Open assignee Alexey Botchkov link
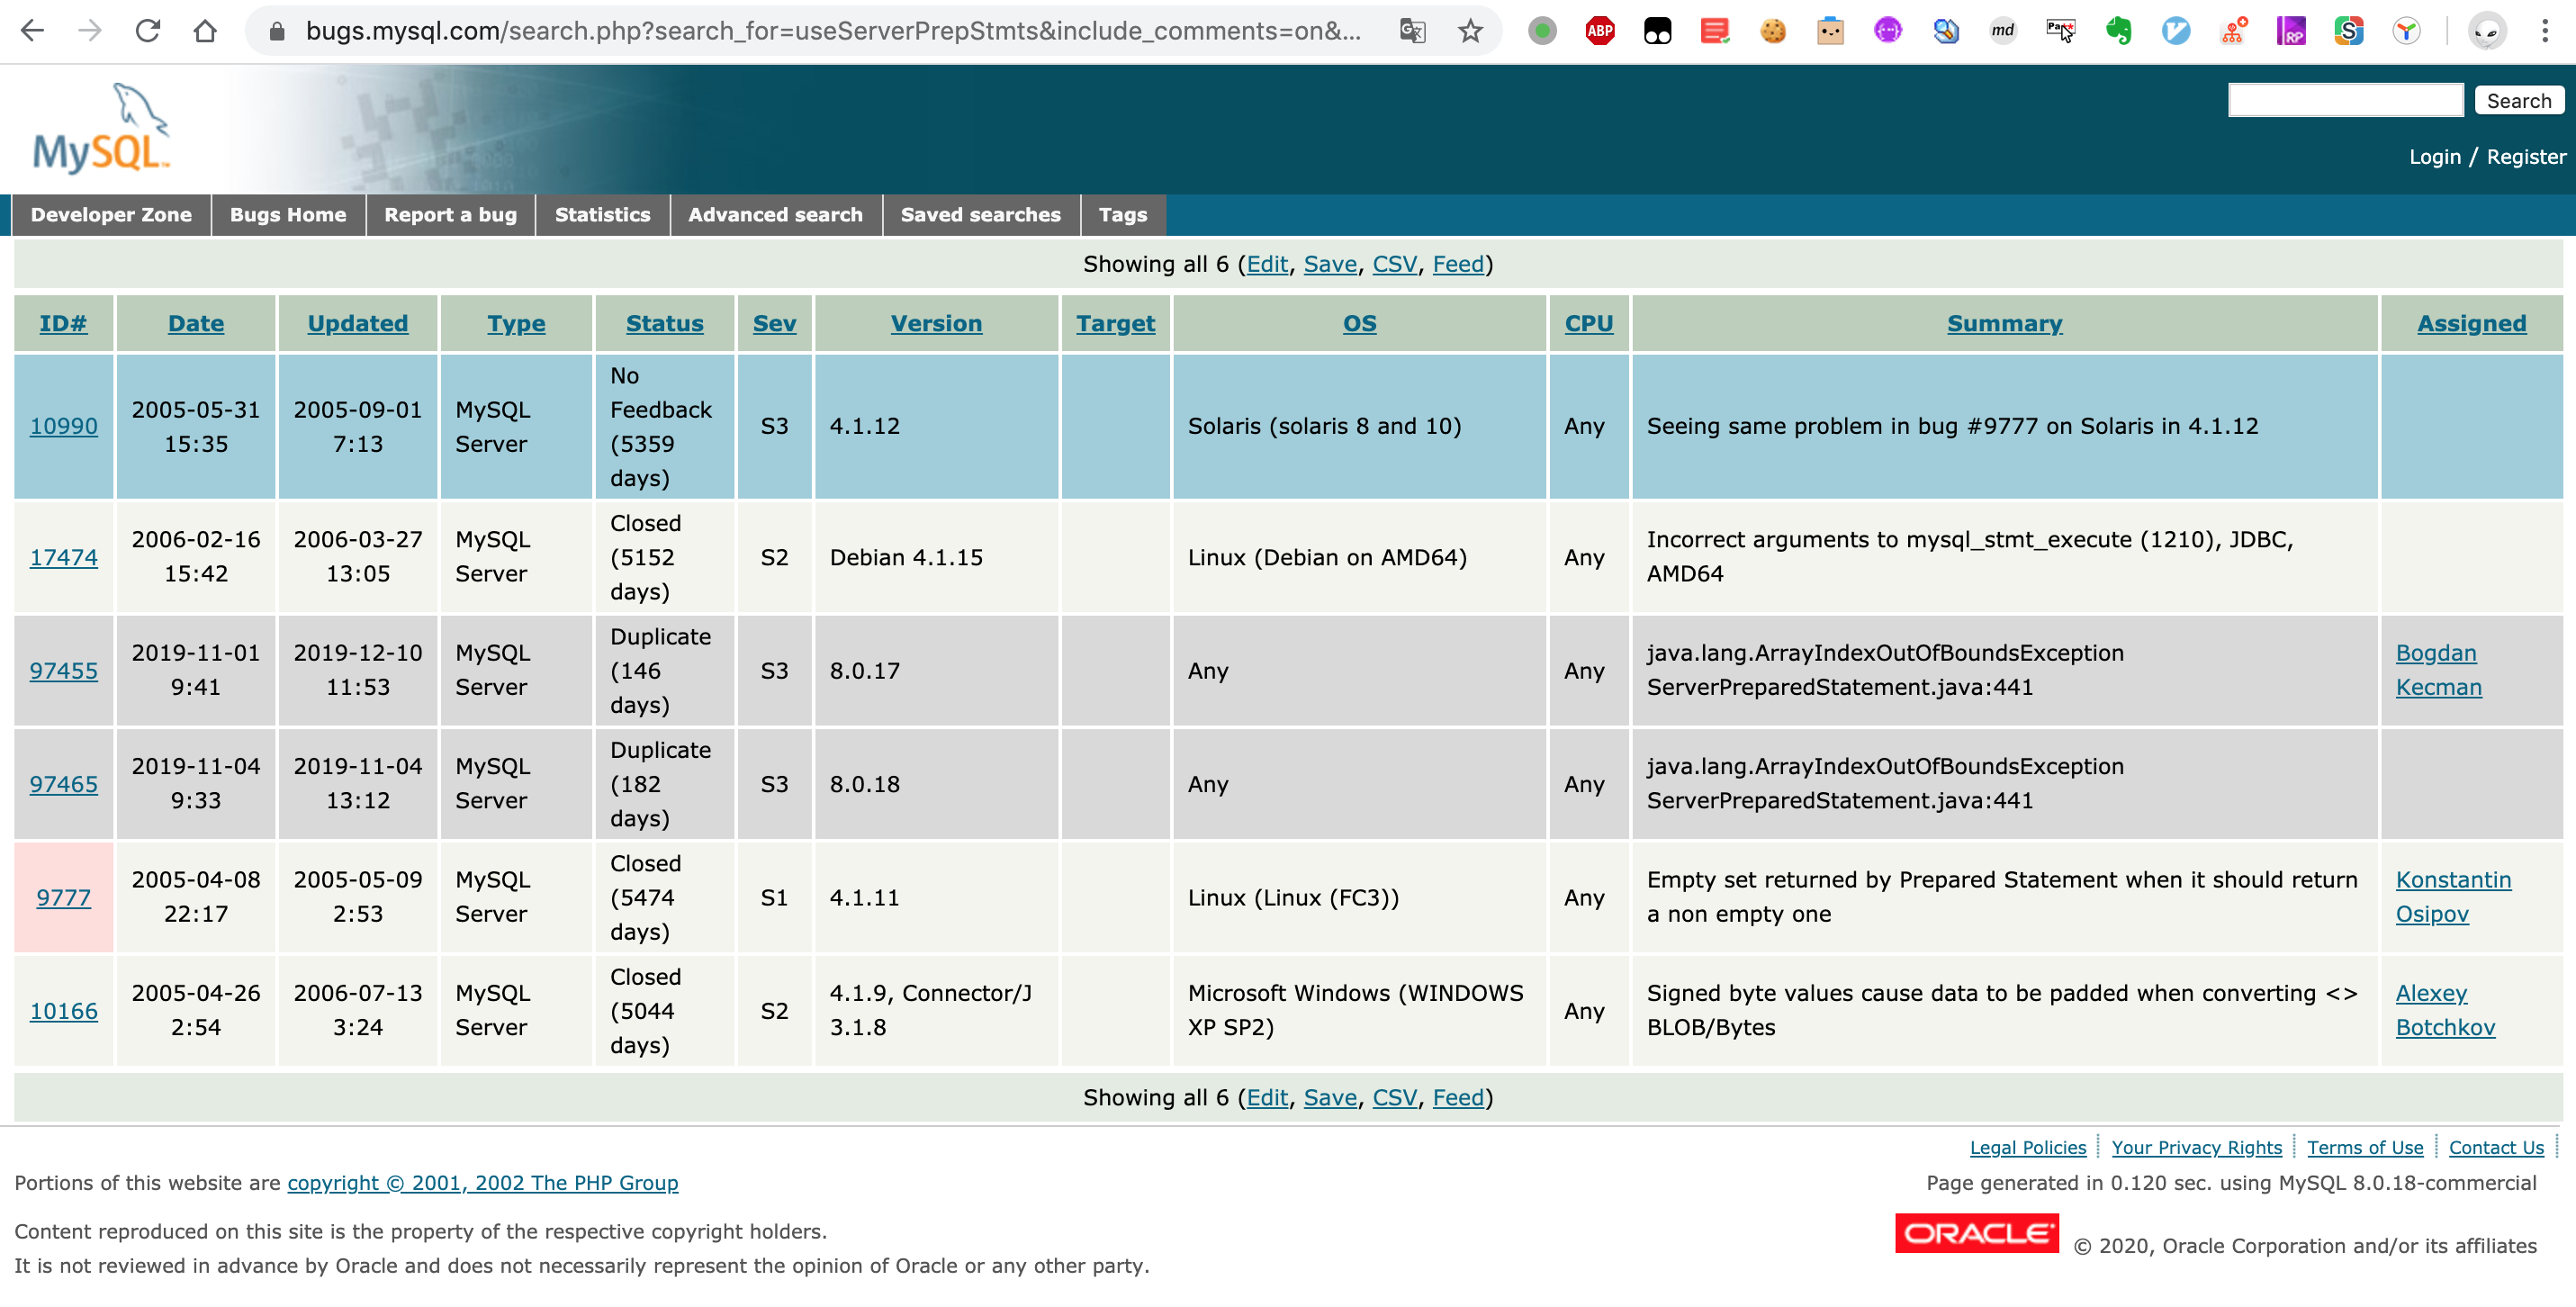The height and width of the screenshot is (1307, 2576). click(x=2445, y=1011)
